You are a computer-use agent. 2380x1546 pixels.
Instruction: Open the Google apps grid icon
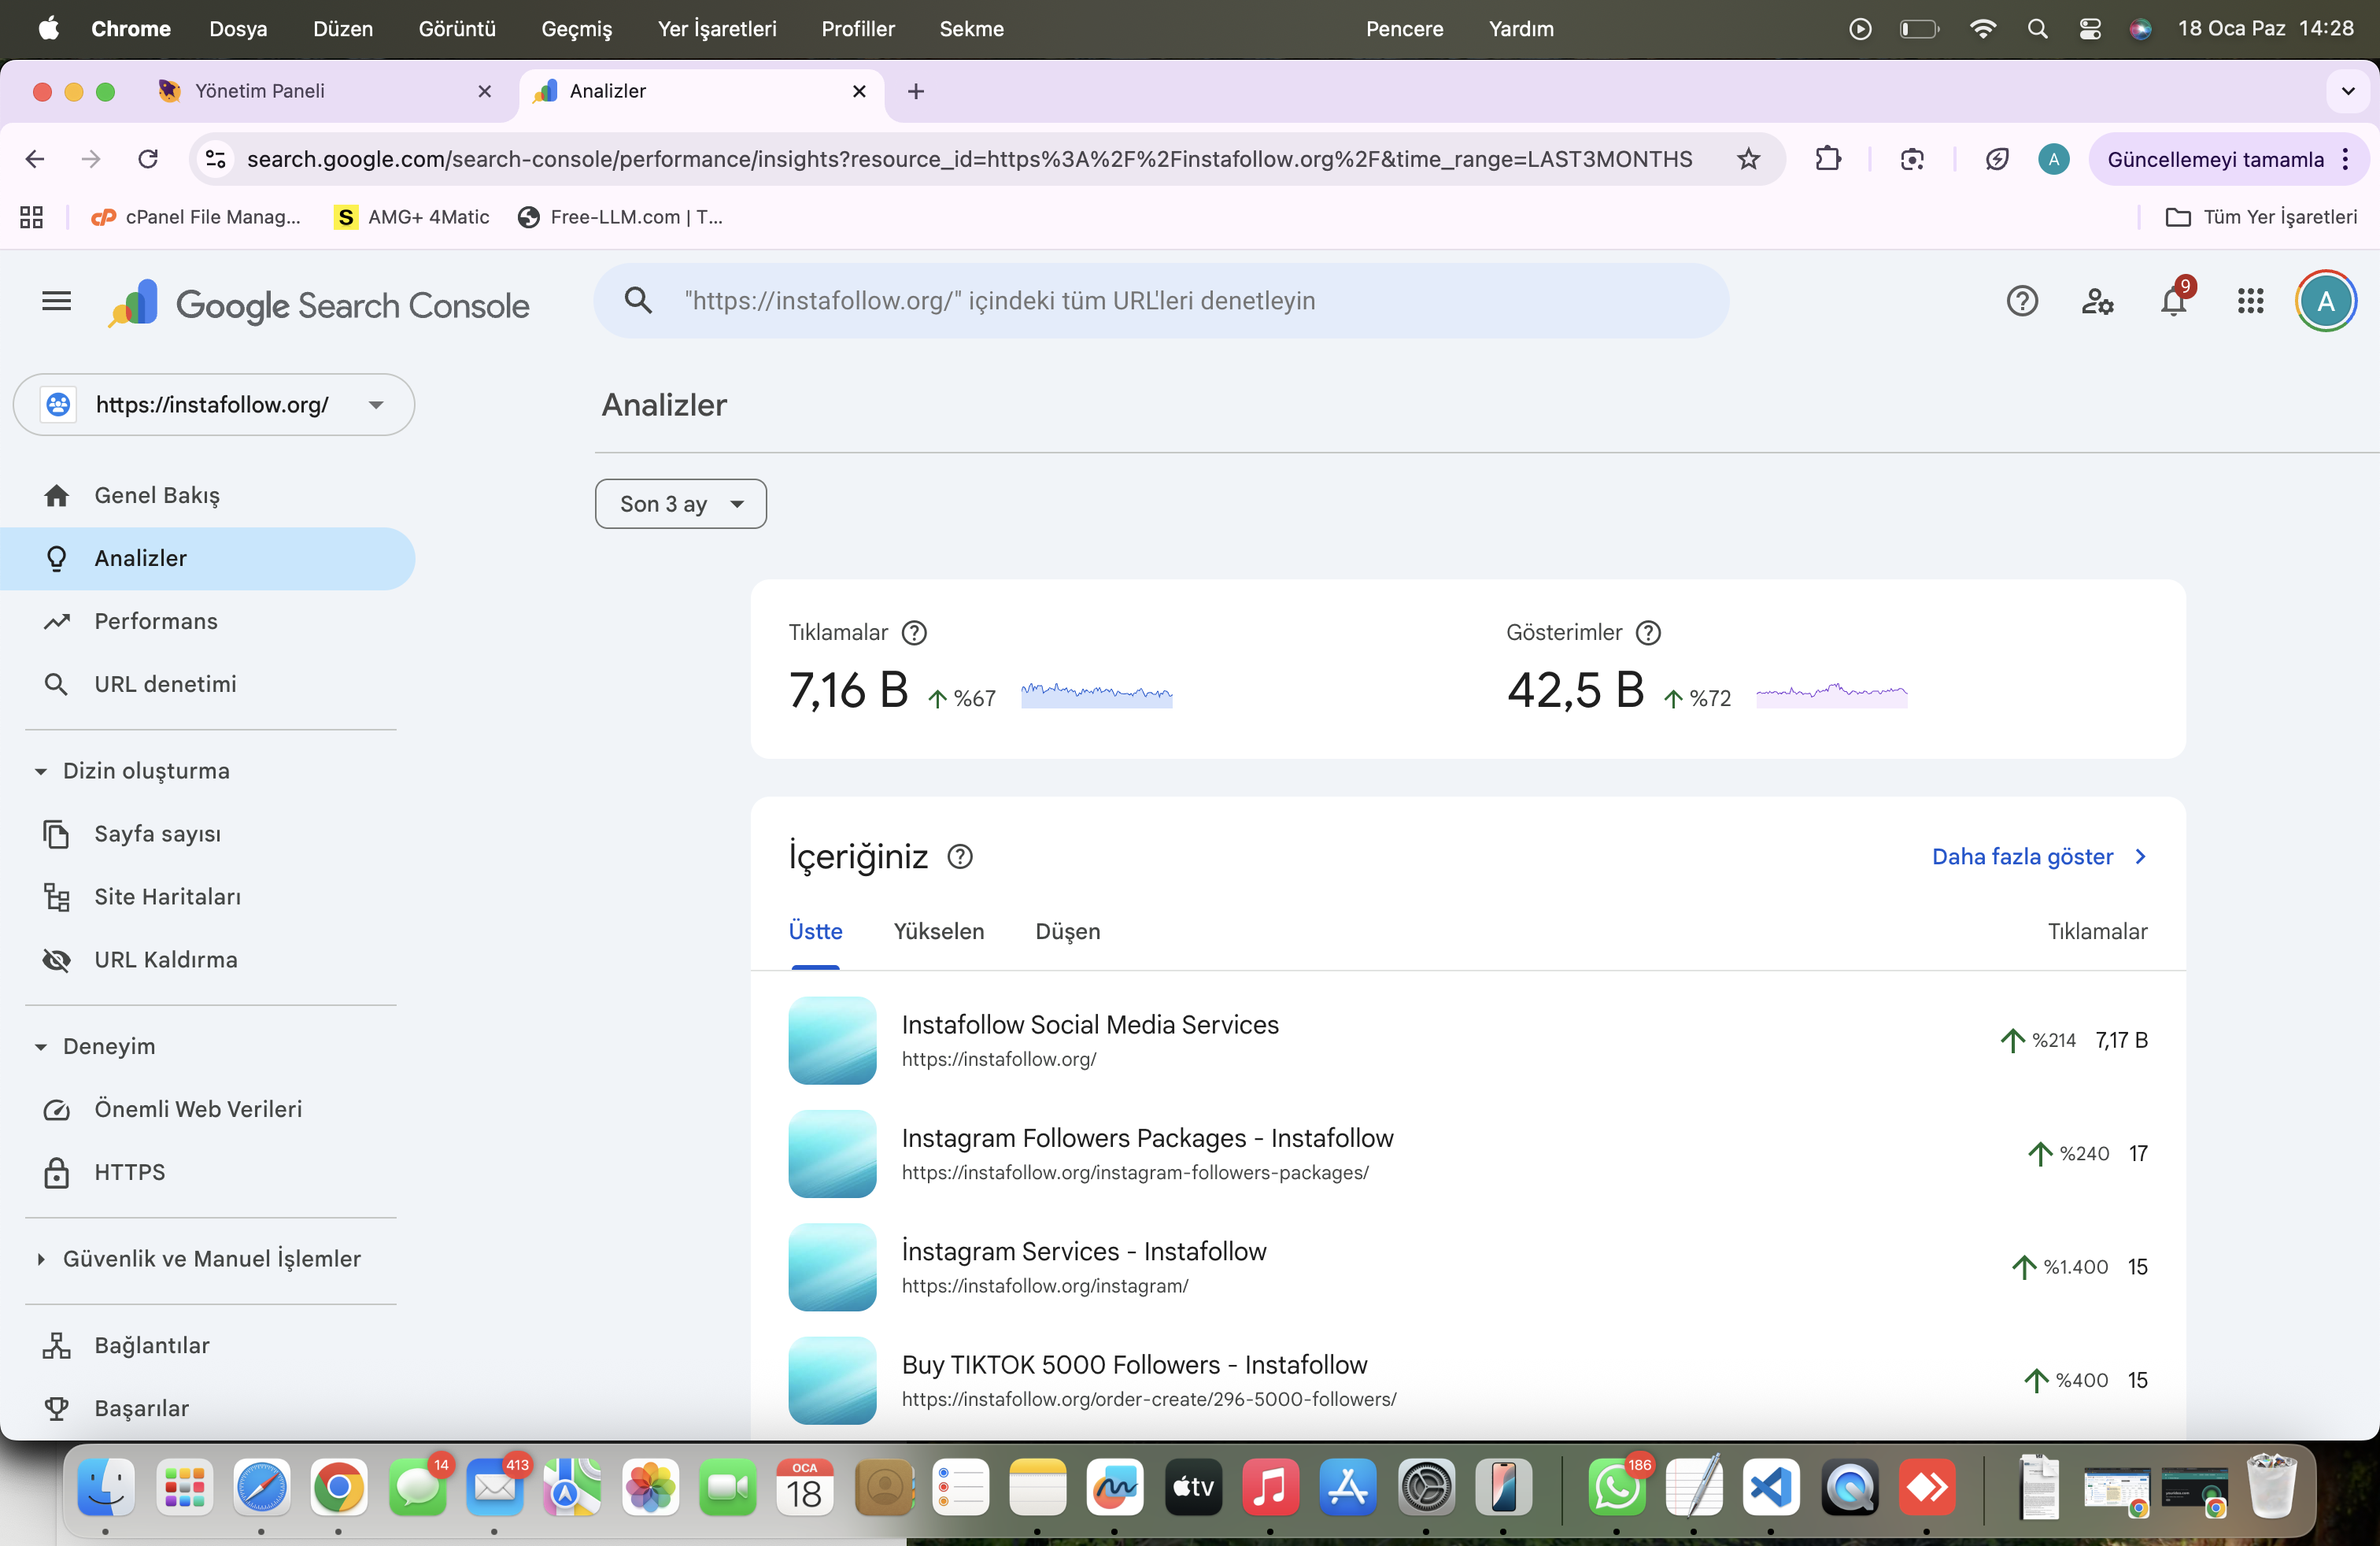(2250, 301)
